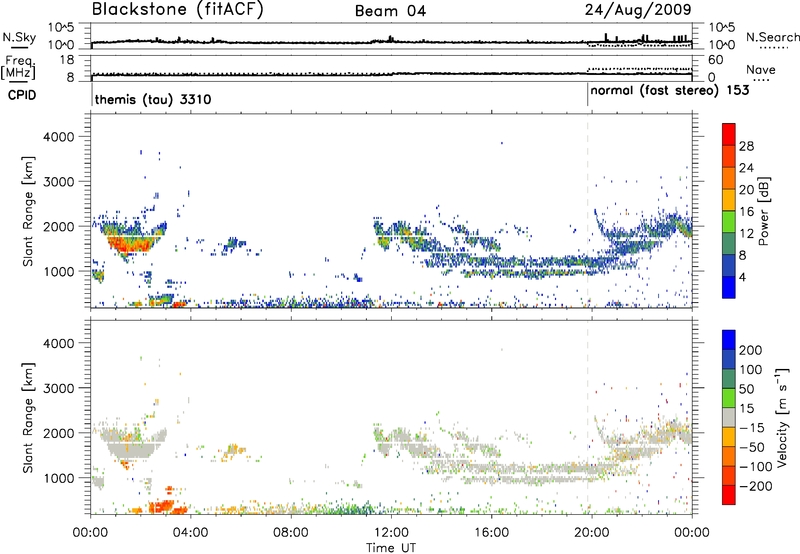800x554 pixels.
Task: Click the 'Beam 04' header label
Action: pyautogui.click(x=390, y=11)
